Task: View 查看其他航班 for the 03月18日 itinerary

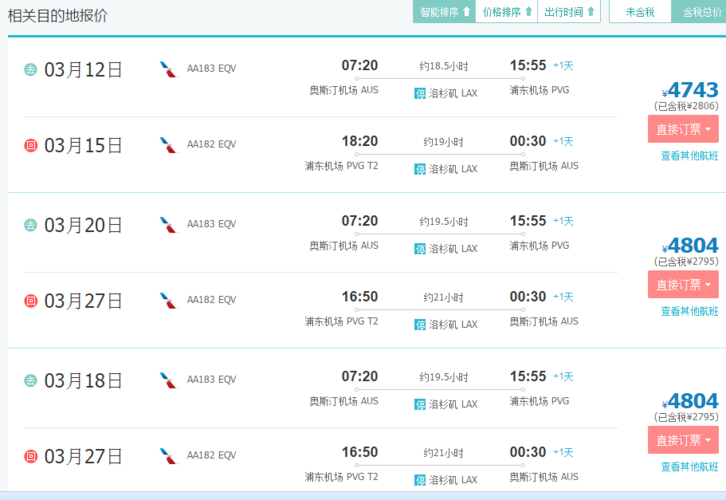Action: (689, 467)
